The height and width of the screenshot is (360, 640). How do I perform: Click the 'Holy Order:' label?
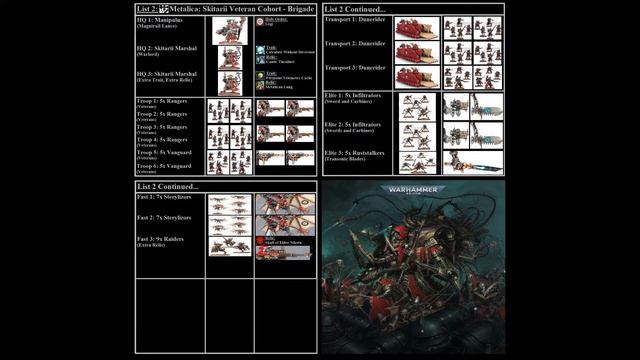coord(276,19)
